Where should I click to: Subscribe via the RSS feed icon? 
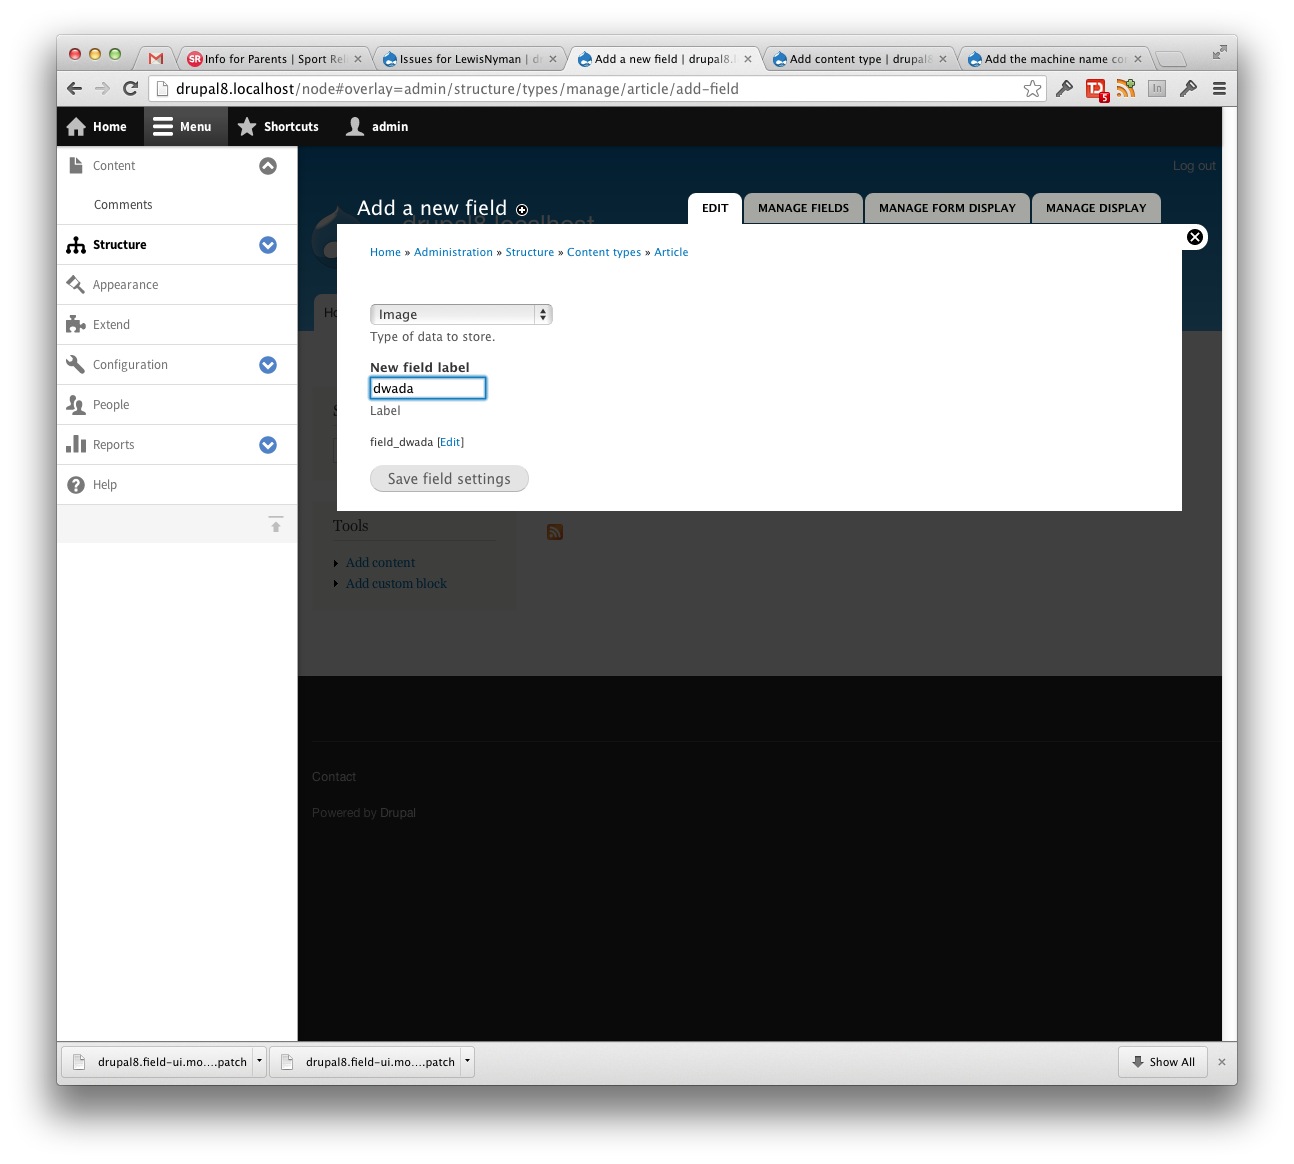(x=555, y=532)
